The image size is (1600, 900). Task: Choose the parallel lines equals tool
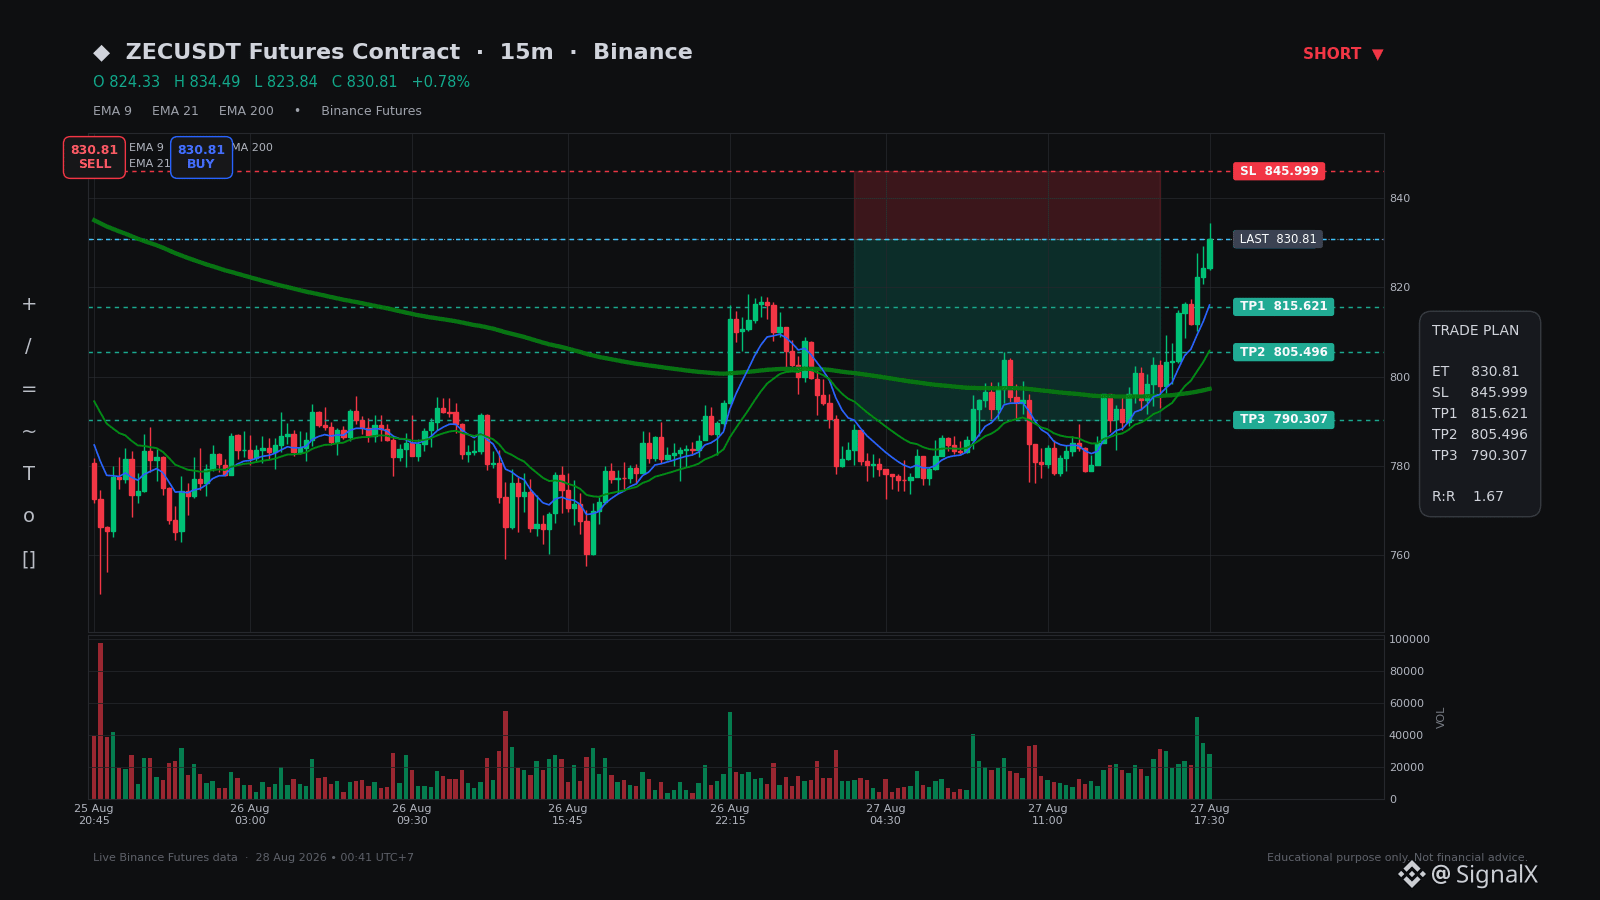coord(29,389)
